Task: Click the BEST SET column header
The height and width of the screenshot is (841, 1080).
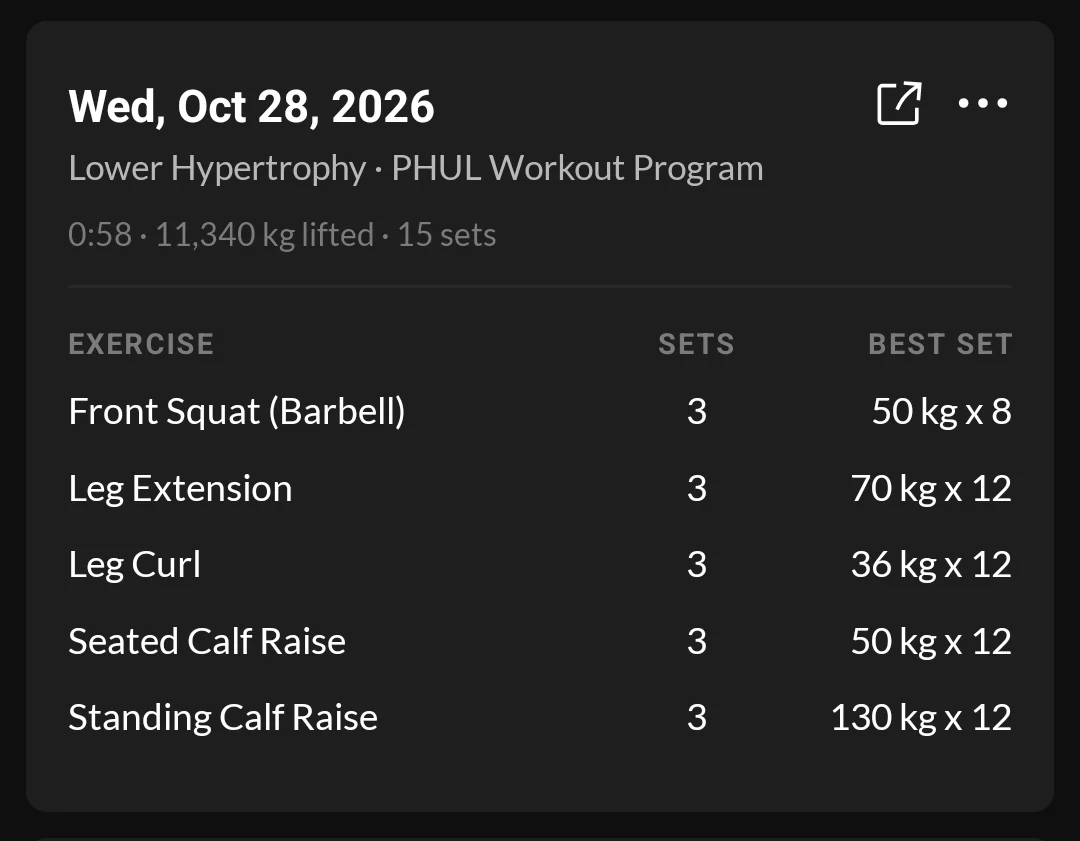Action: pyautogui.click(x=940, y=344)
